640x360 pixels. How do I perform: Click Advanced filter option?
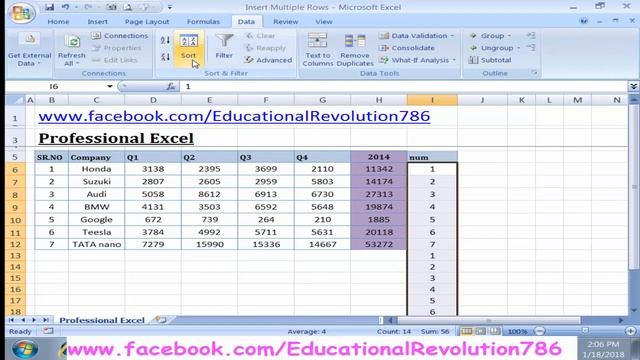[269, 60]
